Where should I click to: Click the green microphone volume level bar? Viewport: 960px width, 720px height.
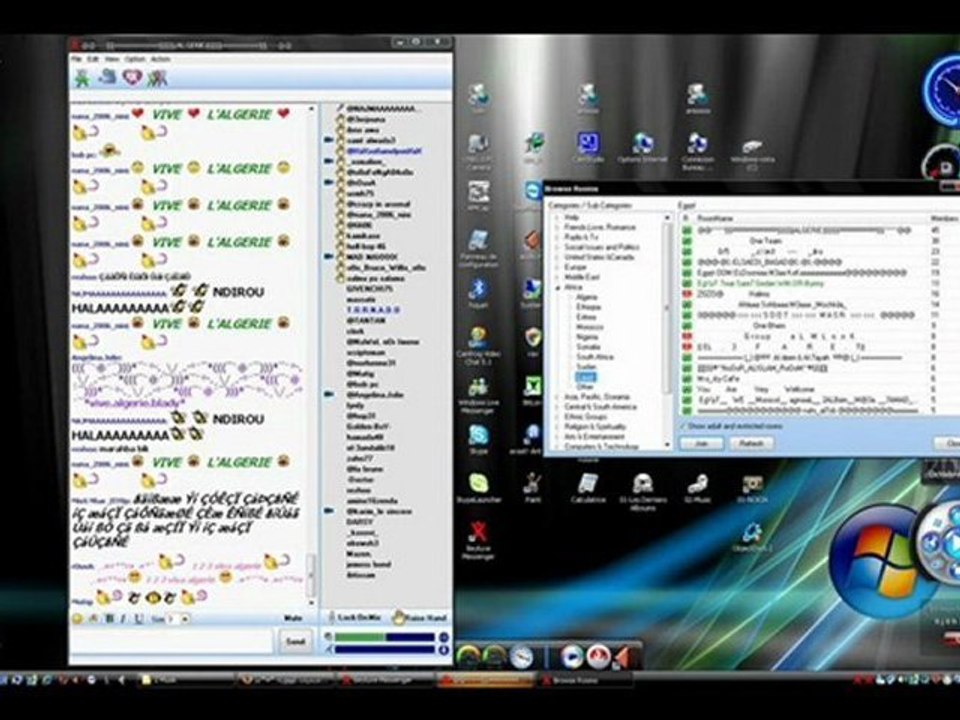(x=360, y=636)
